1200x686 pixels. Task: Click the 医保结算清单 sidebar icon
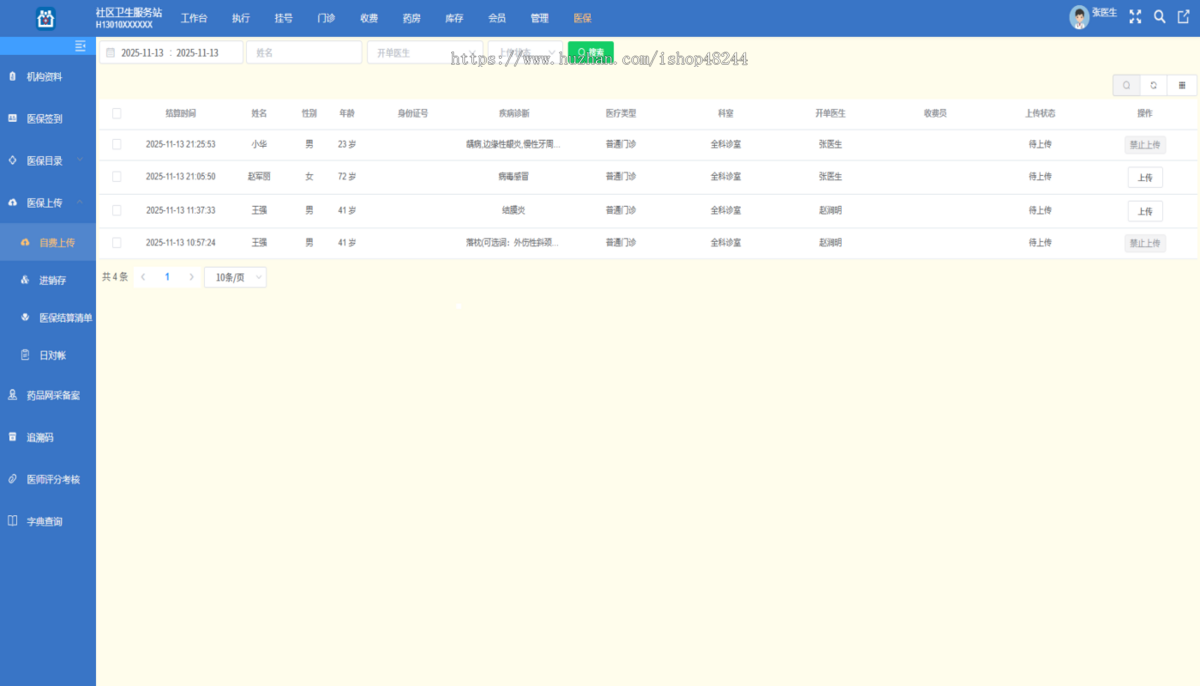25,317
